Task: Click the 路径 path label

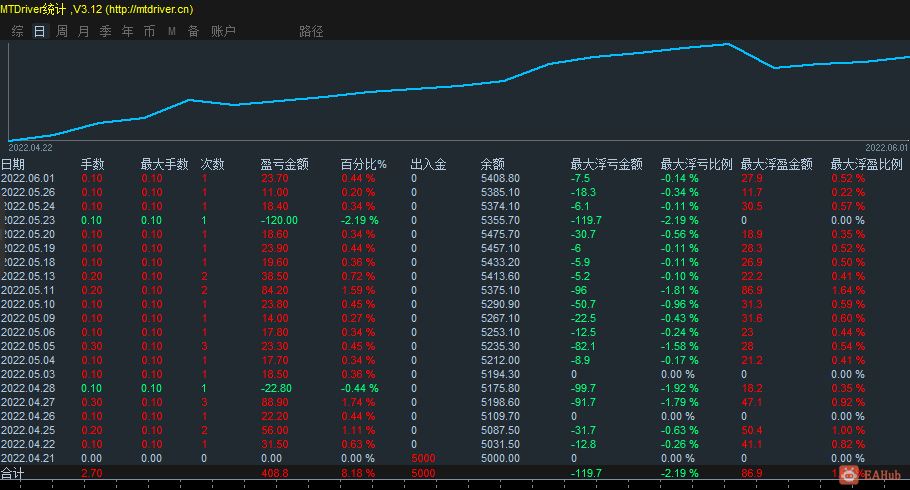Action: point(311,31)
